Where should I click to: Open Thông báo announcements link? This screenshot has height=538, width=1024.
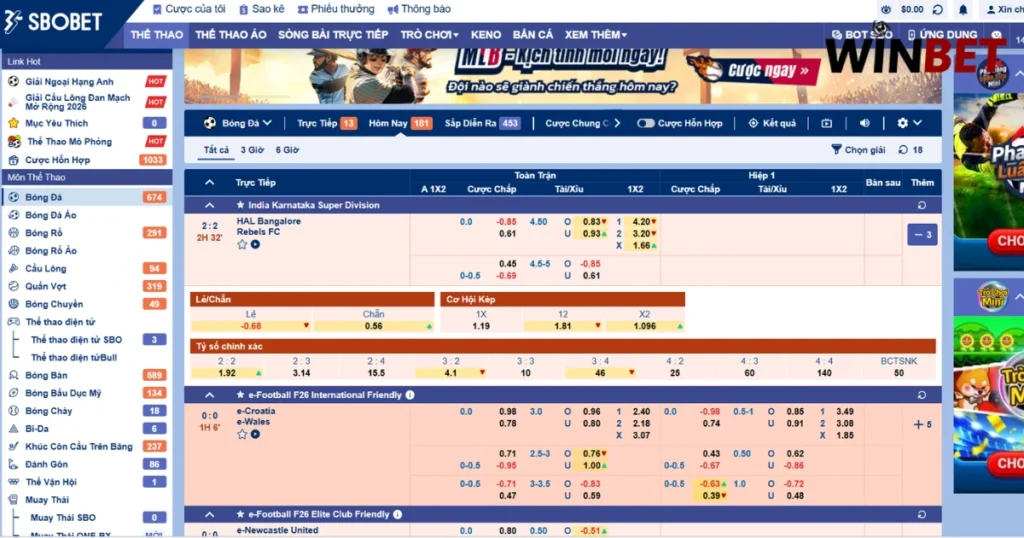point(419,9)
